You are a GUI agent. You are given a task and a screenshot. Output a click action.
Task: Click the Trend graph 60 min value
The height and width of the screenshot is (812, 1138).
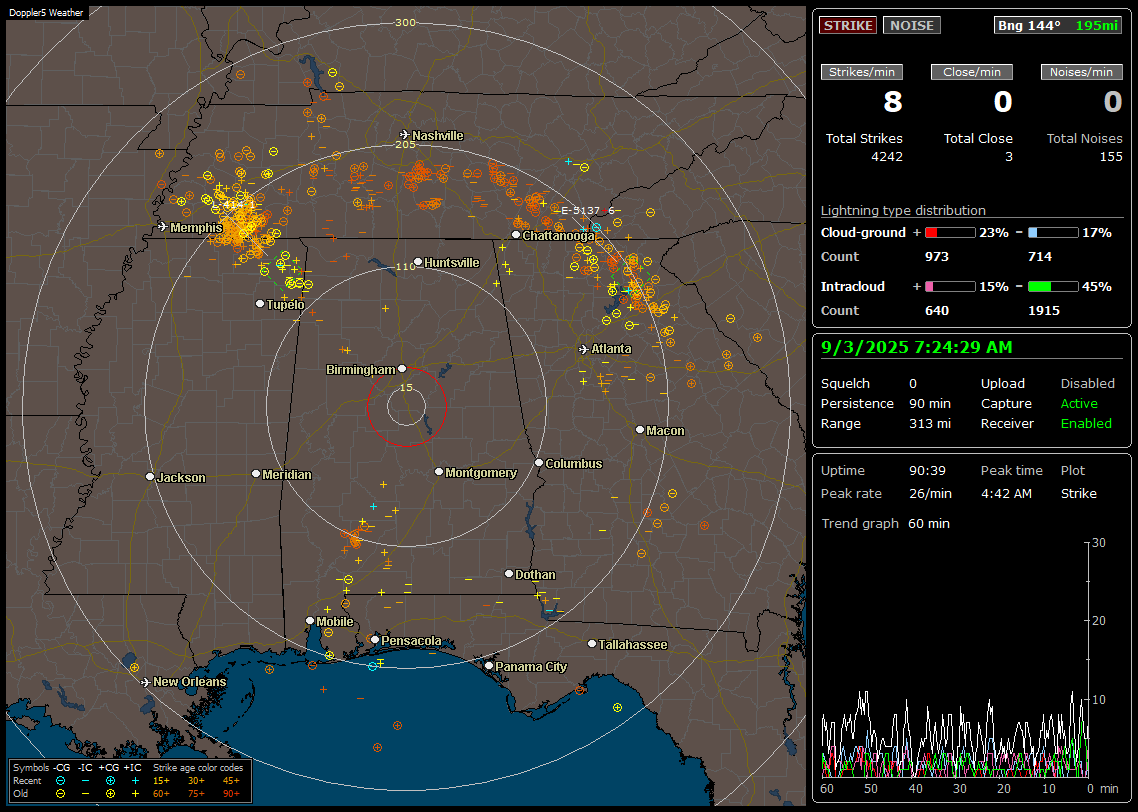(x=928, y=523)
